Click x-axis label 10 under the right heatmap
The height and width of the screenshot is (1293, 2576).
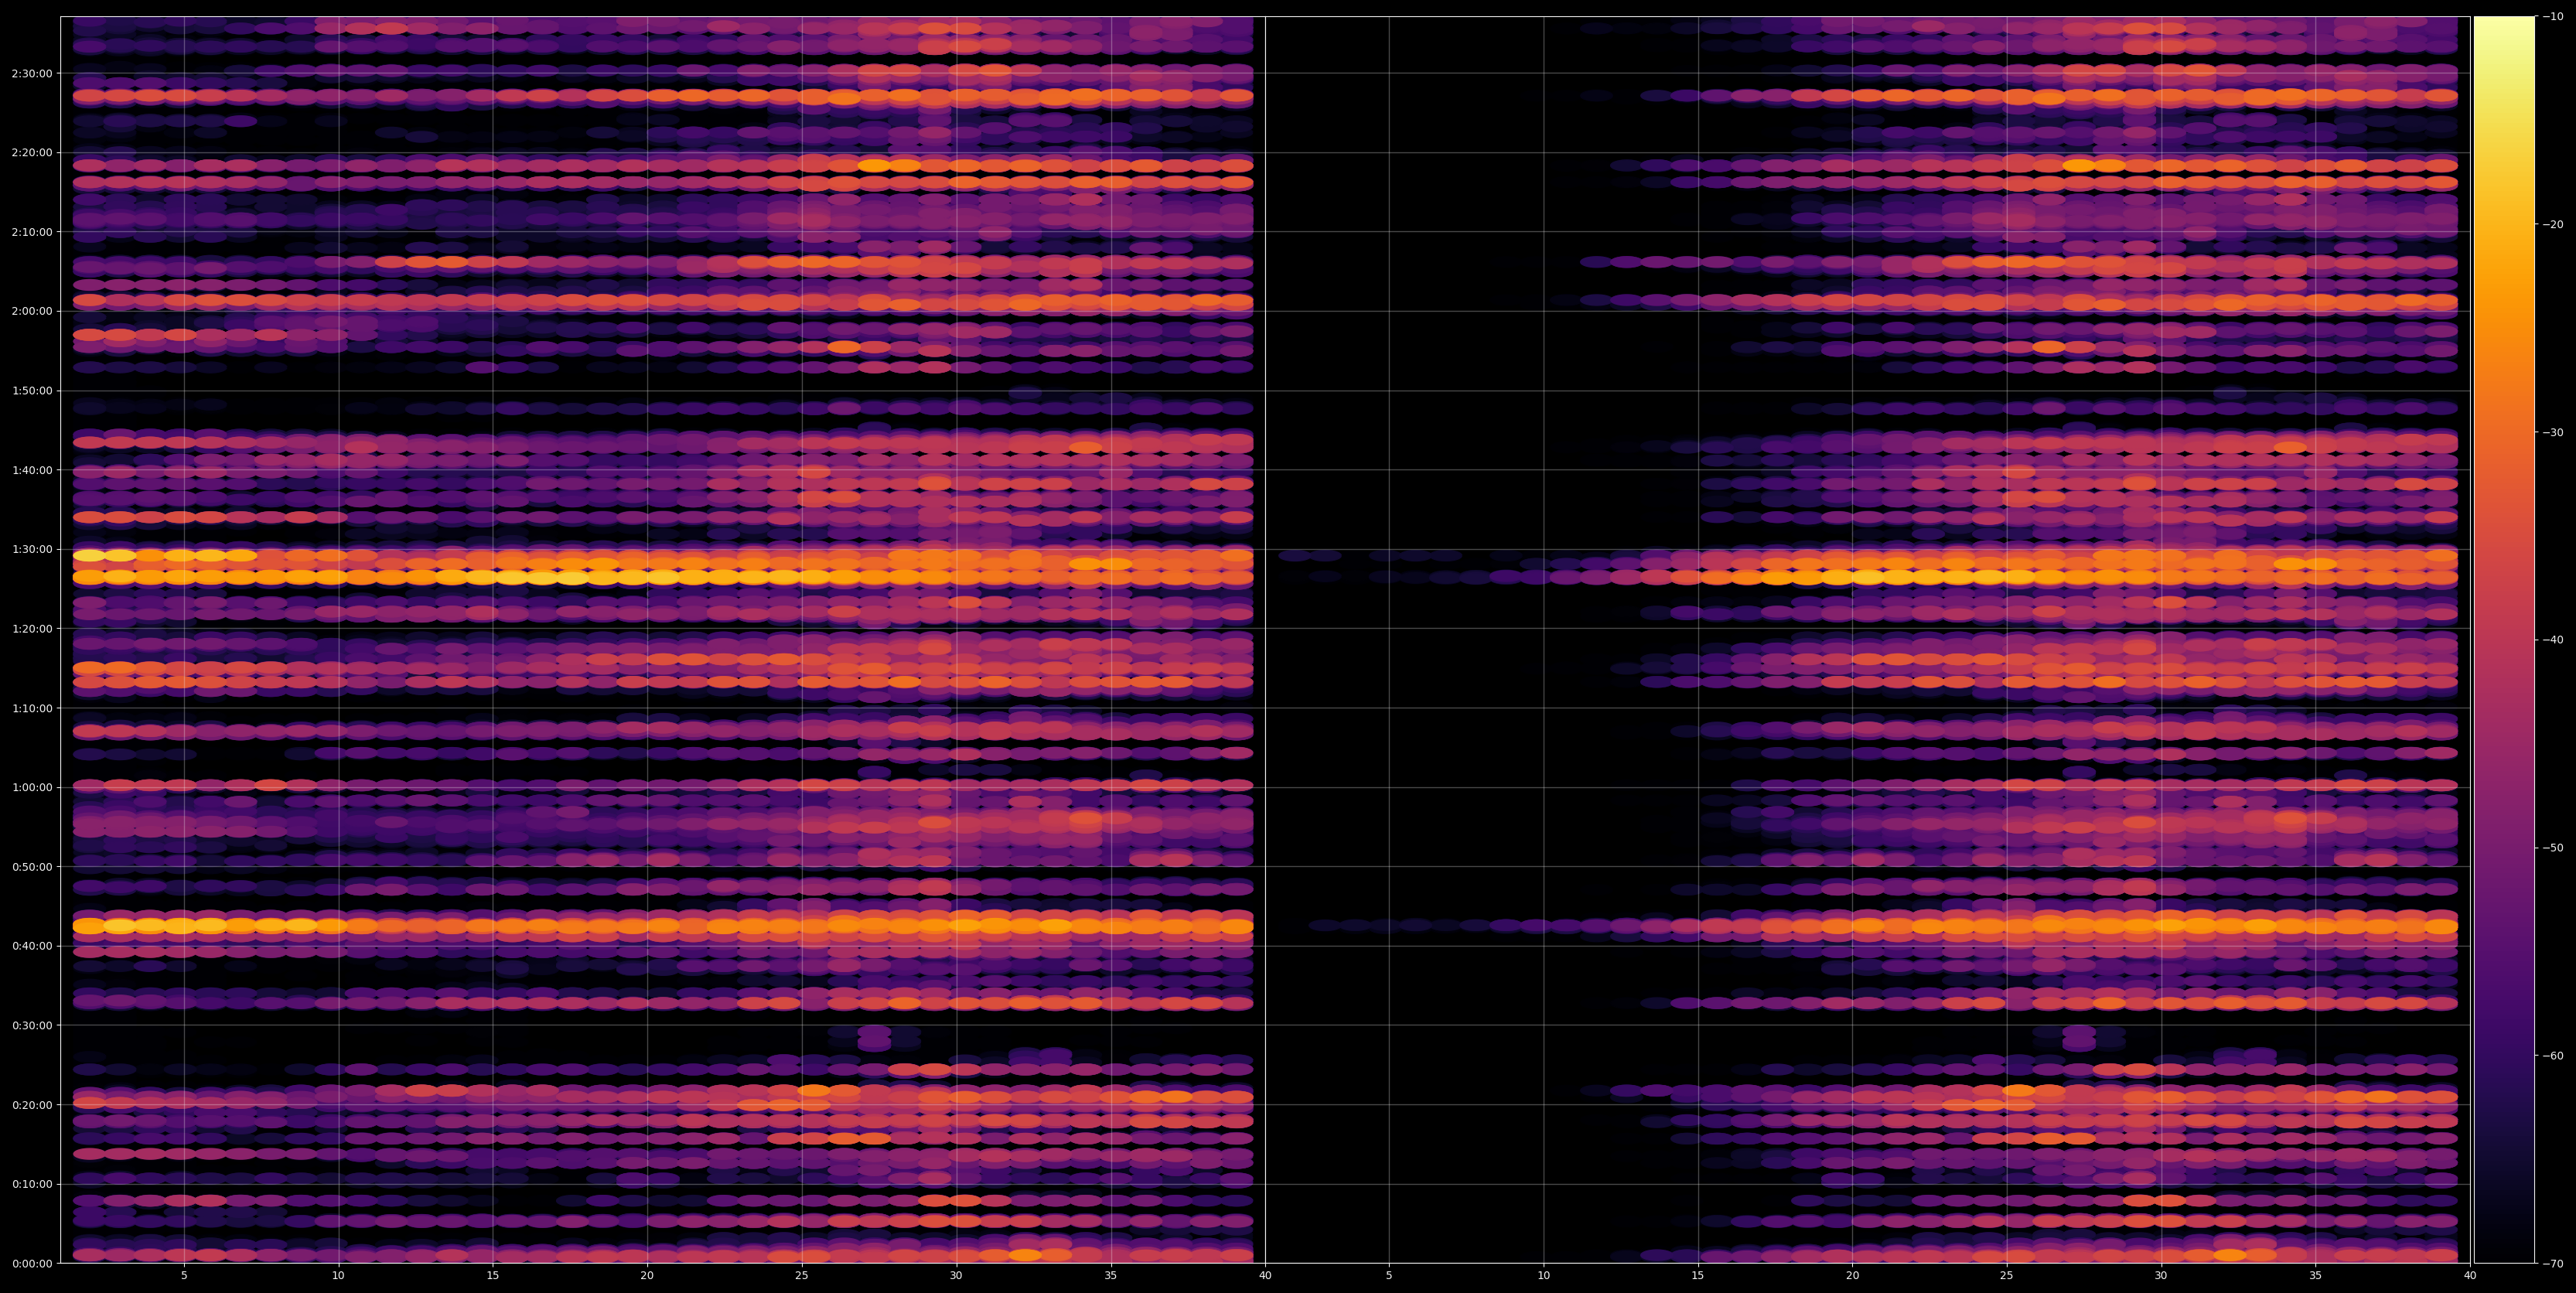pos(1544,1276)
